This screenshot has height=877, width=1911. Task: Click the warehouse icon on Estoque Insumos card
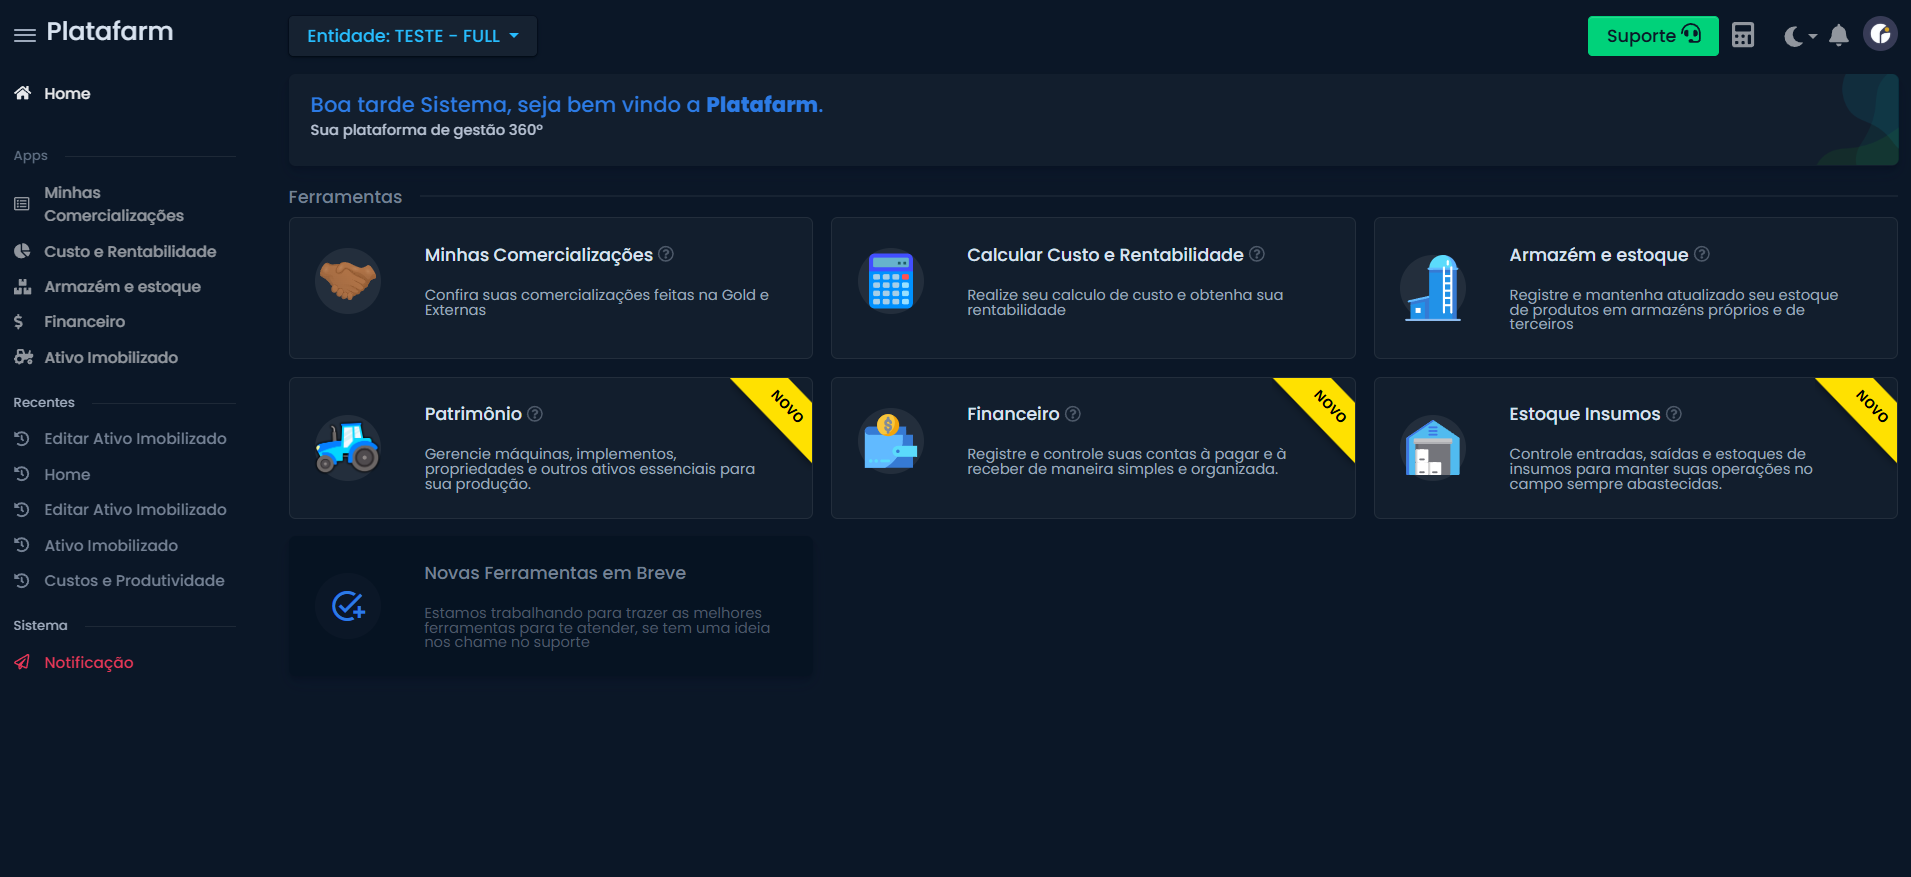(1433, 447)
